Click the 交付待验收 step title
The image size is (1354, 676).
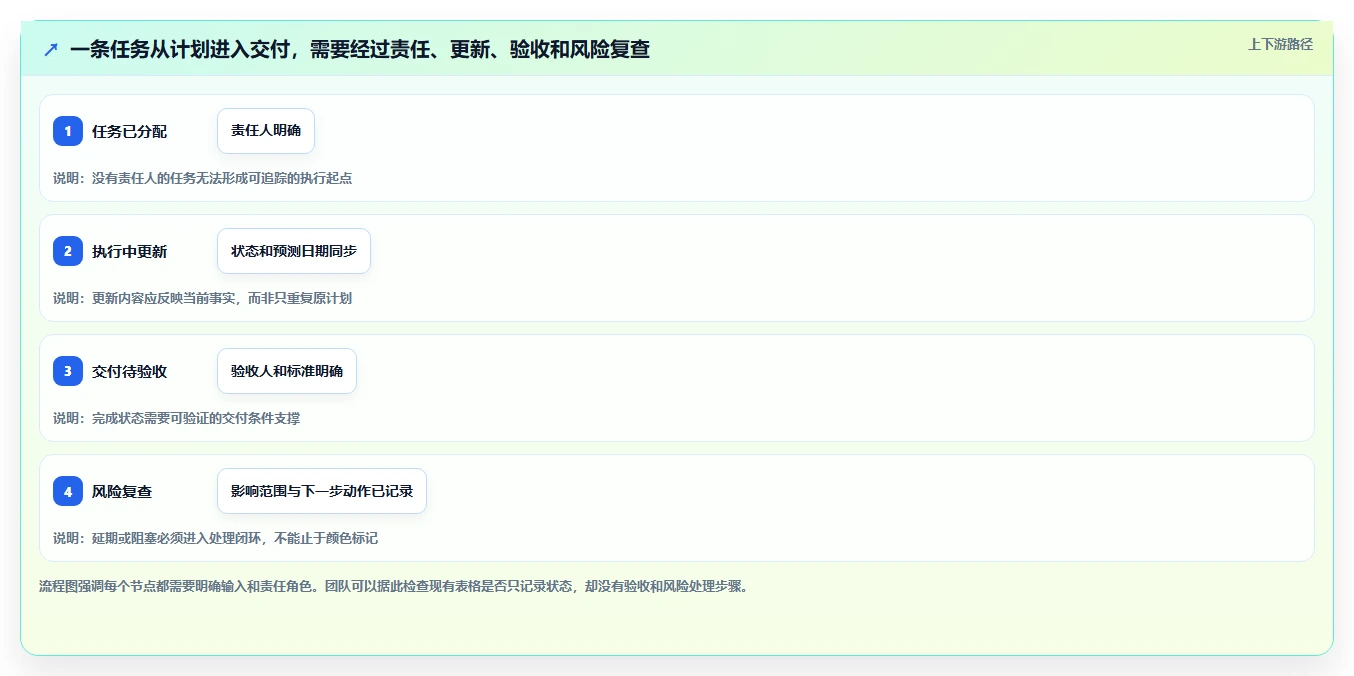point(130,371)
